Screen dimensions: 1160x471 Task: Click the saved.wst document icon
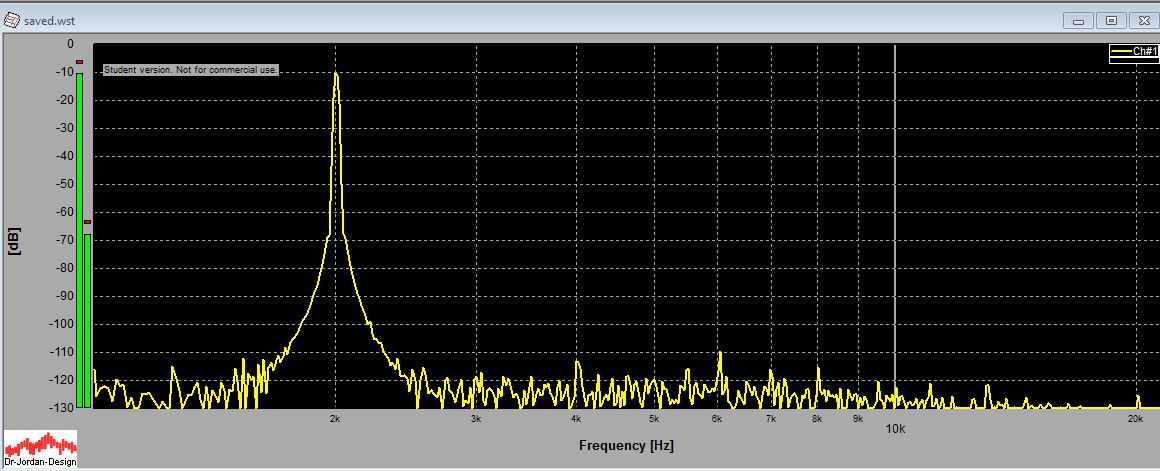(11, 20)
